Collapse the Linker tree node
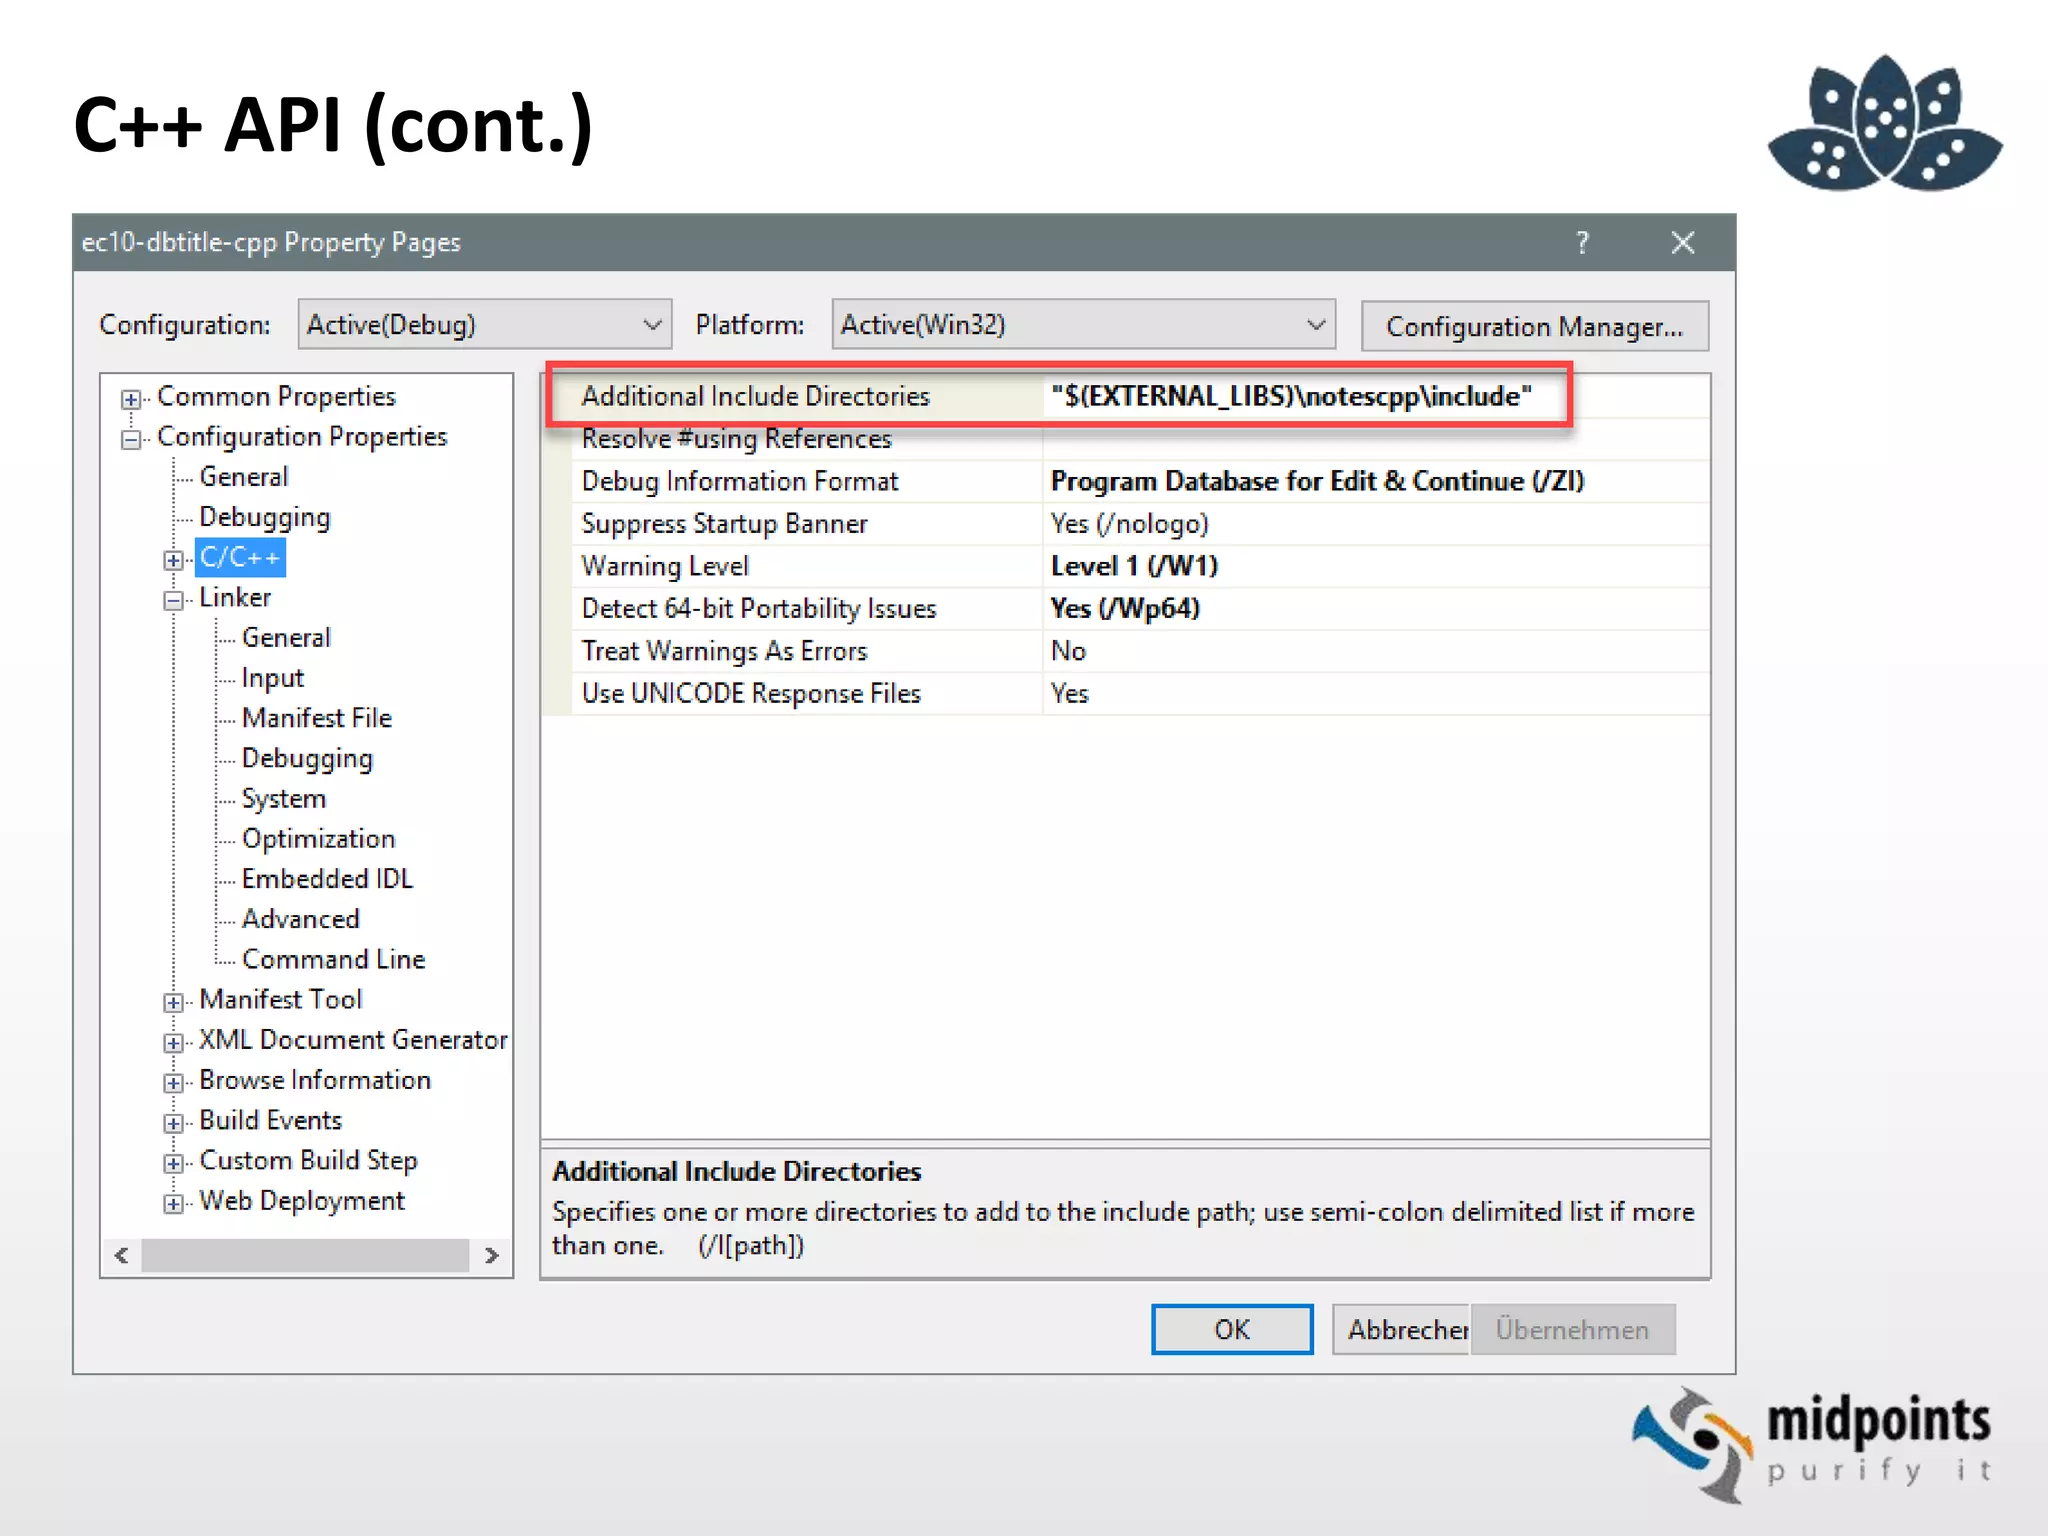The height and width of the screenshot is (1536, 2048). pyautogui.click(x=174, y=600)
